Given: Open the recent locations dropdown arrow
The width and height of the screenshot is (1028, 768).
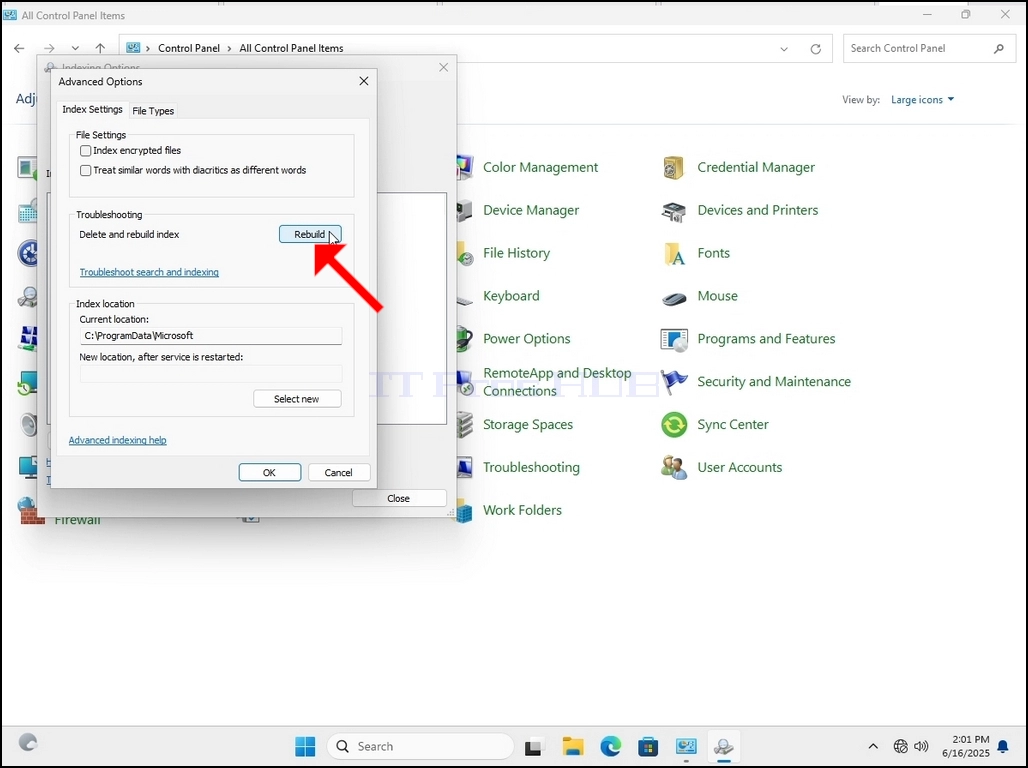Looking at the screenshot, I should [x=75, y=49].
